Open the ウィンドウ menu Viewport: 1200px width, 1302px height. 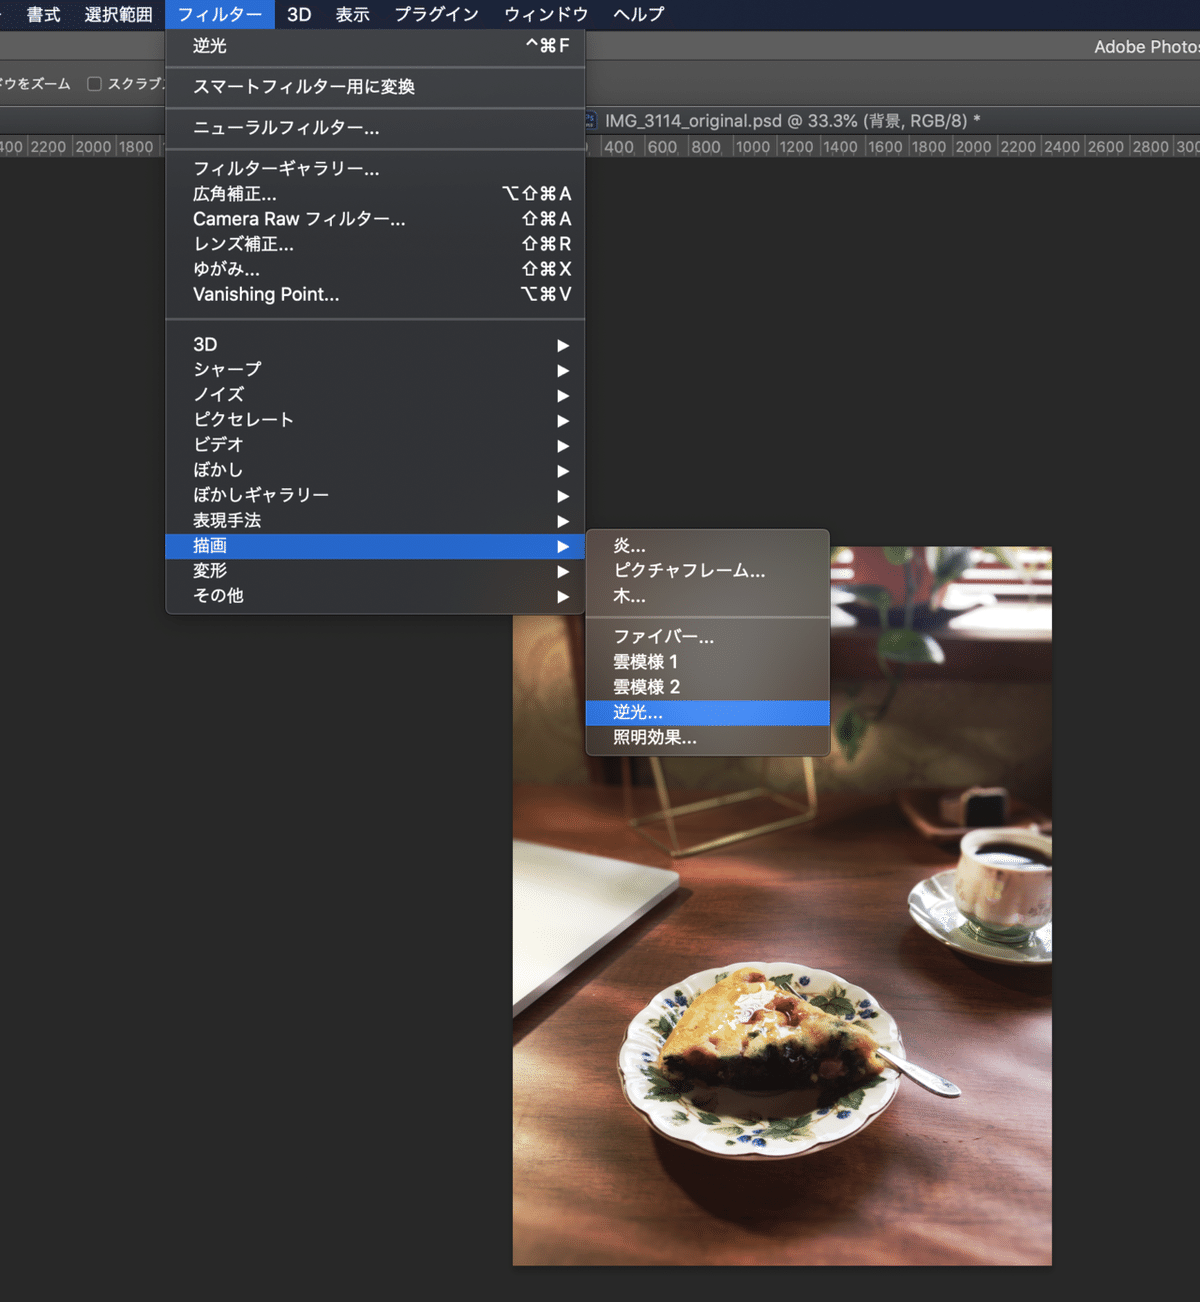545,14
